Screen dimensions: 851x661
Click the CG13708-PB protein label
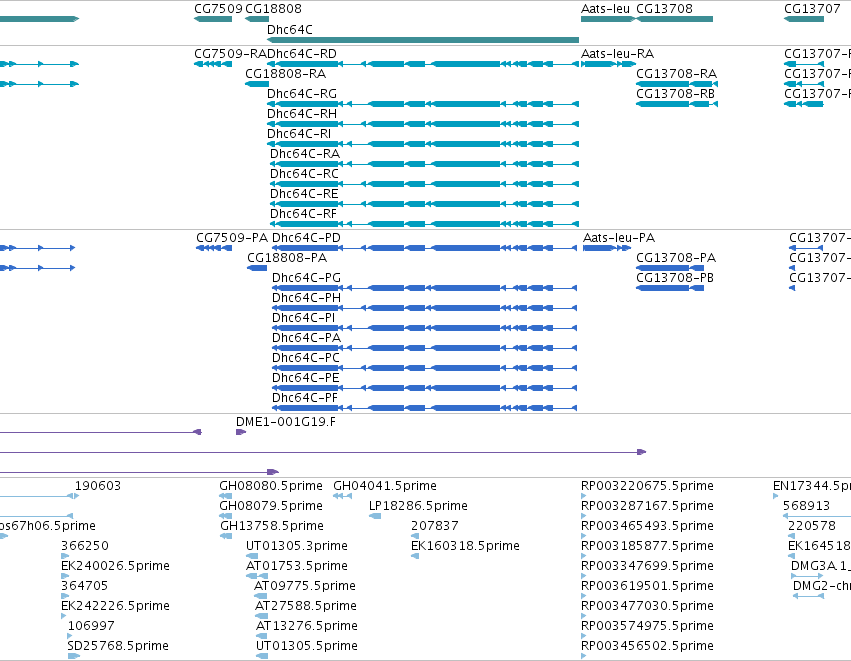point(675,278)
